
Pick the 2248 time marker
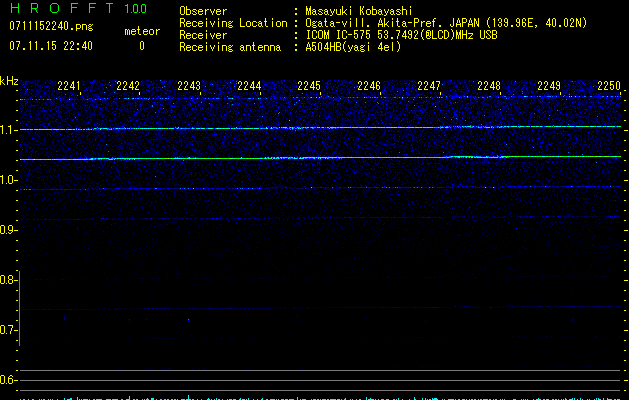tap(489, 87)
